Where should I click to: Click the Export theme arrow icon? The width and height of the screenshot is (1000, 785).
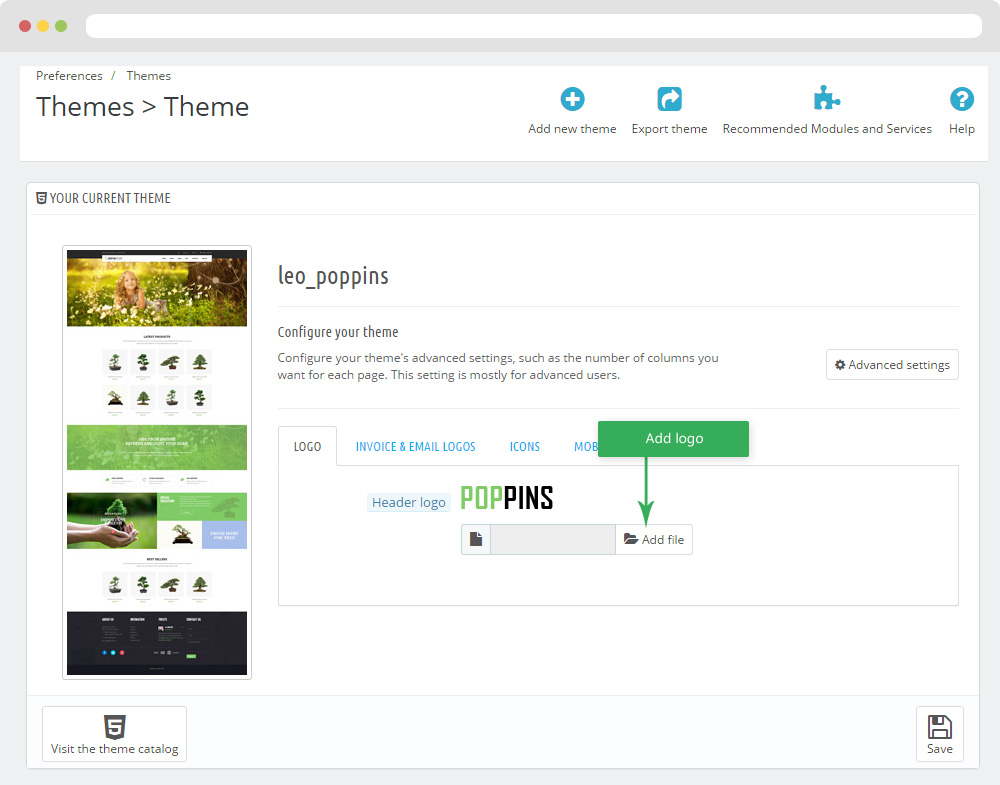pyautogui.click(x=669, y=99)
